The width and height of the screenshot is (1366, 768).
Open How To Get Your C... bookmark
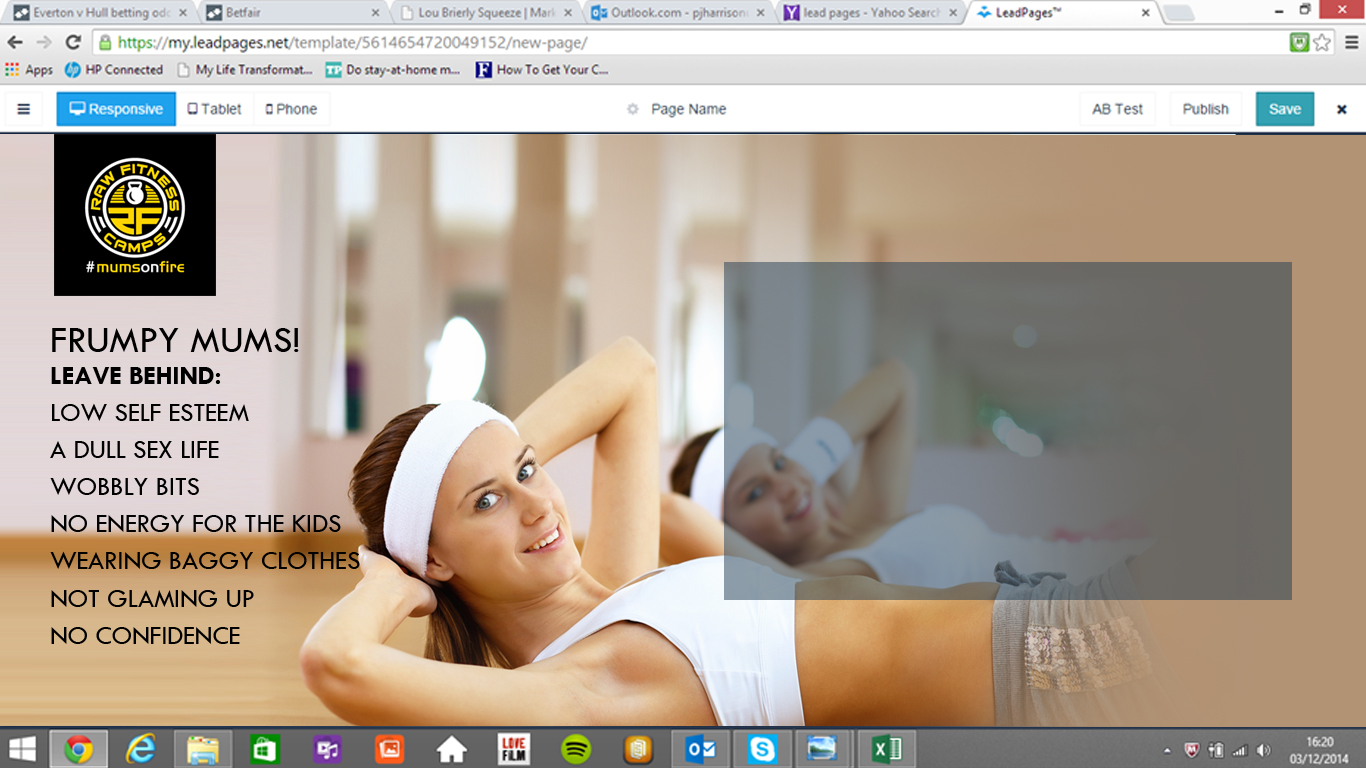click(542, 70)
